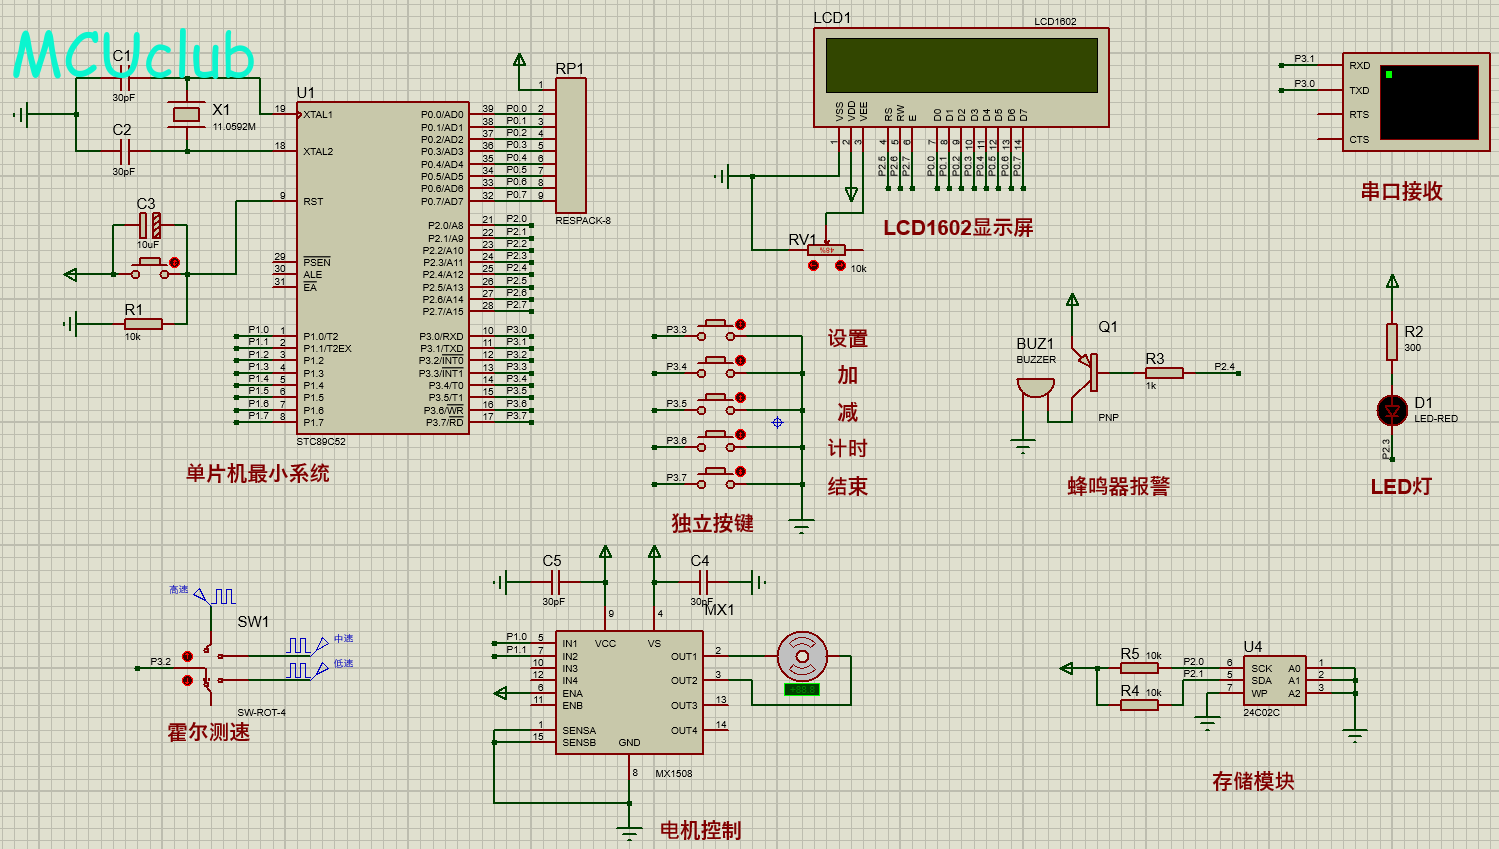
Task: Click the RP1 RESPACK-8 resistor pack
Action: click(570, 146)
